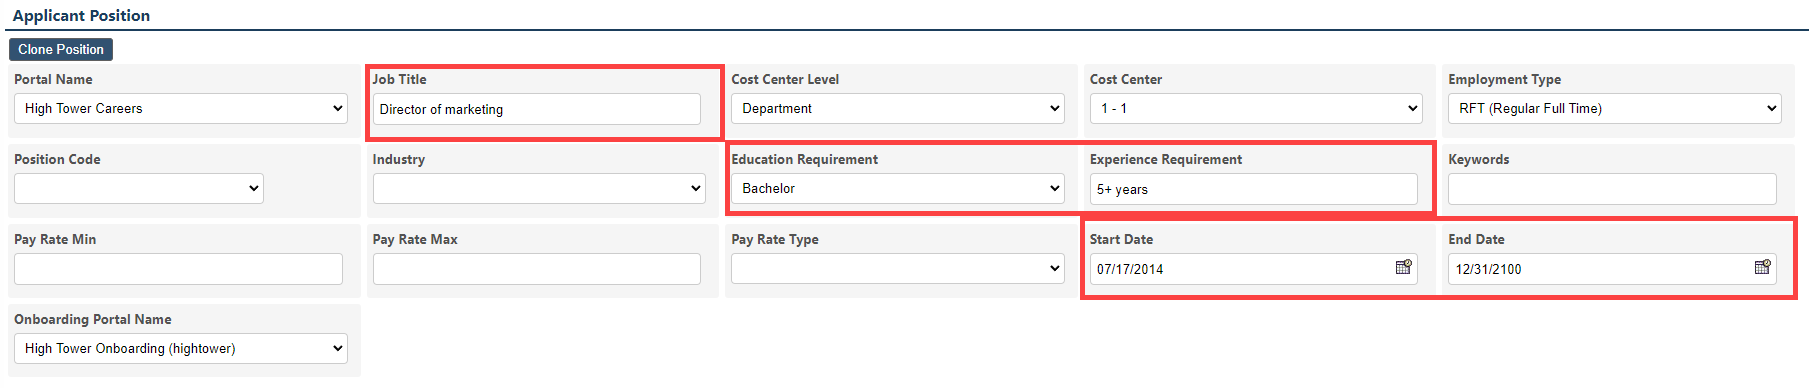
Task: Open the Position Code dropdown
Action: (139, 188)
